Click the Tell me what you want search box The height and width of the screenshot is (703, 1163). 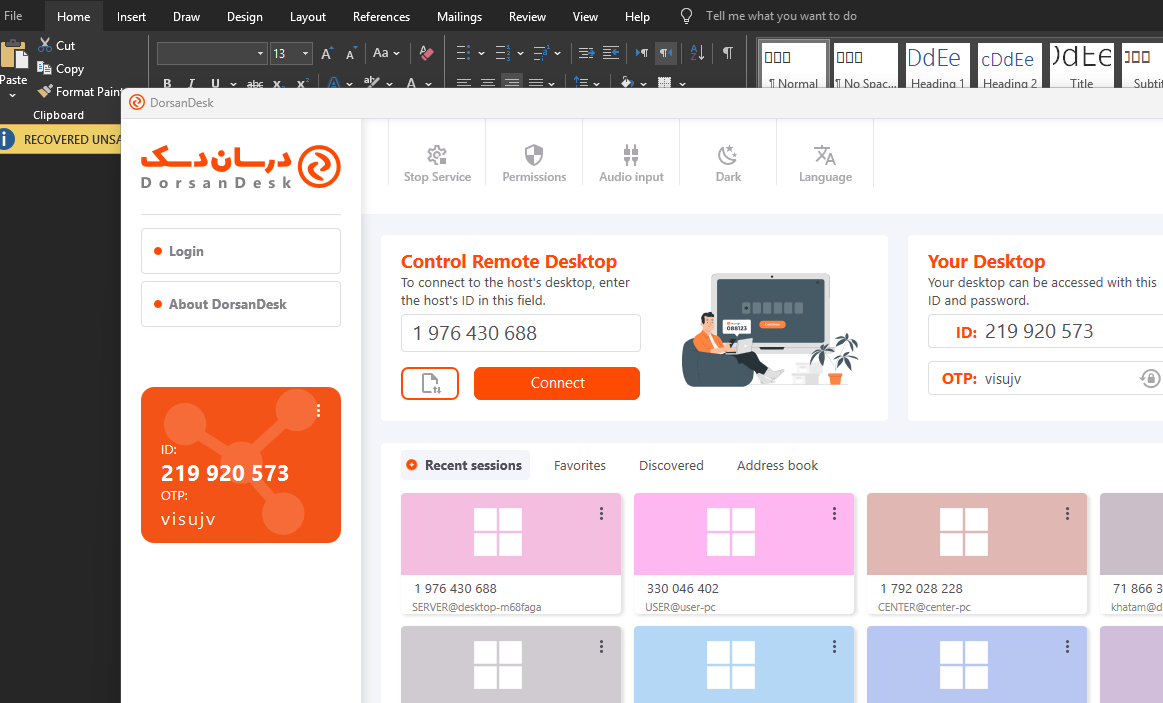[x=781, y=16]
